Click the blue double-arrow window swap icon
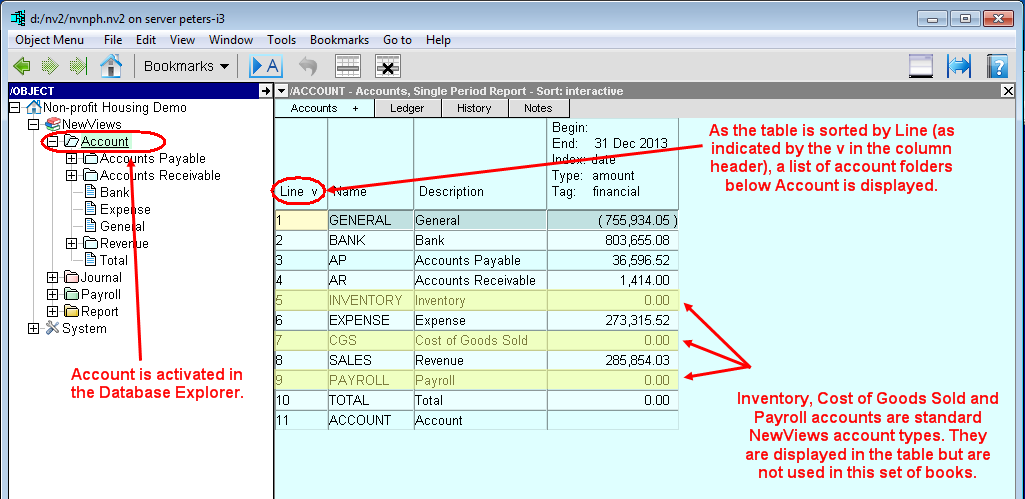This screenshot has width=1025, height=499. 959,66
